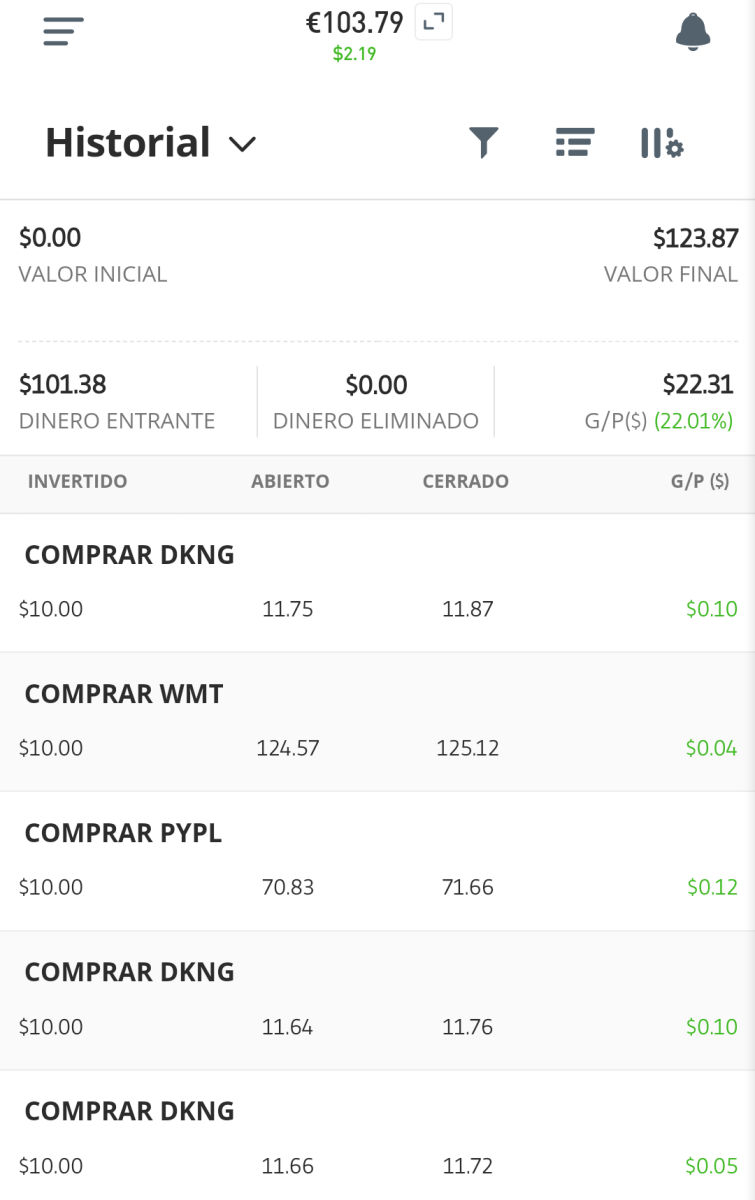Viewport: 755px width, 1200px height.
Task: Open the notifications bell
Action: click(693, 32)
